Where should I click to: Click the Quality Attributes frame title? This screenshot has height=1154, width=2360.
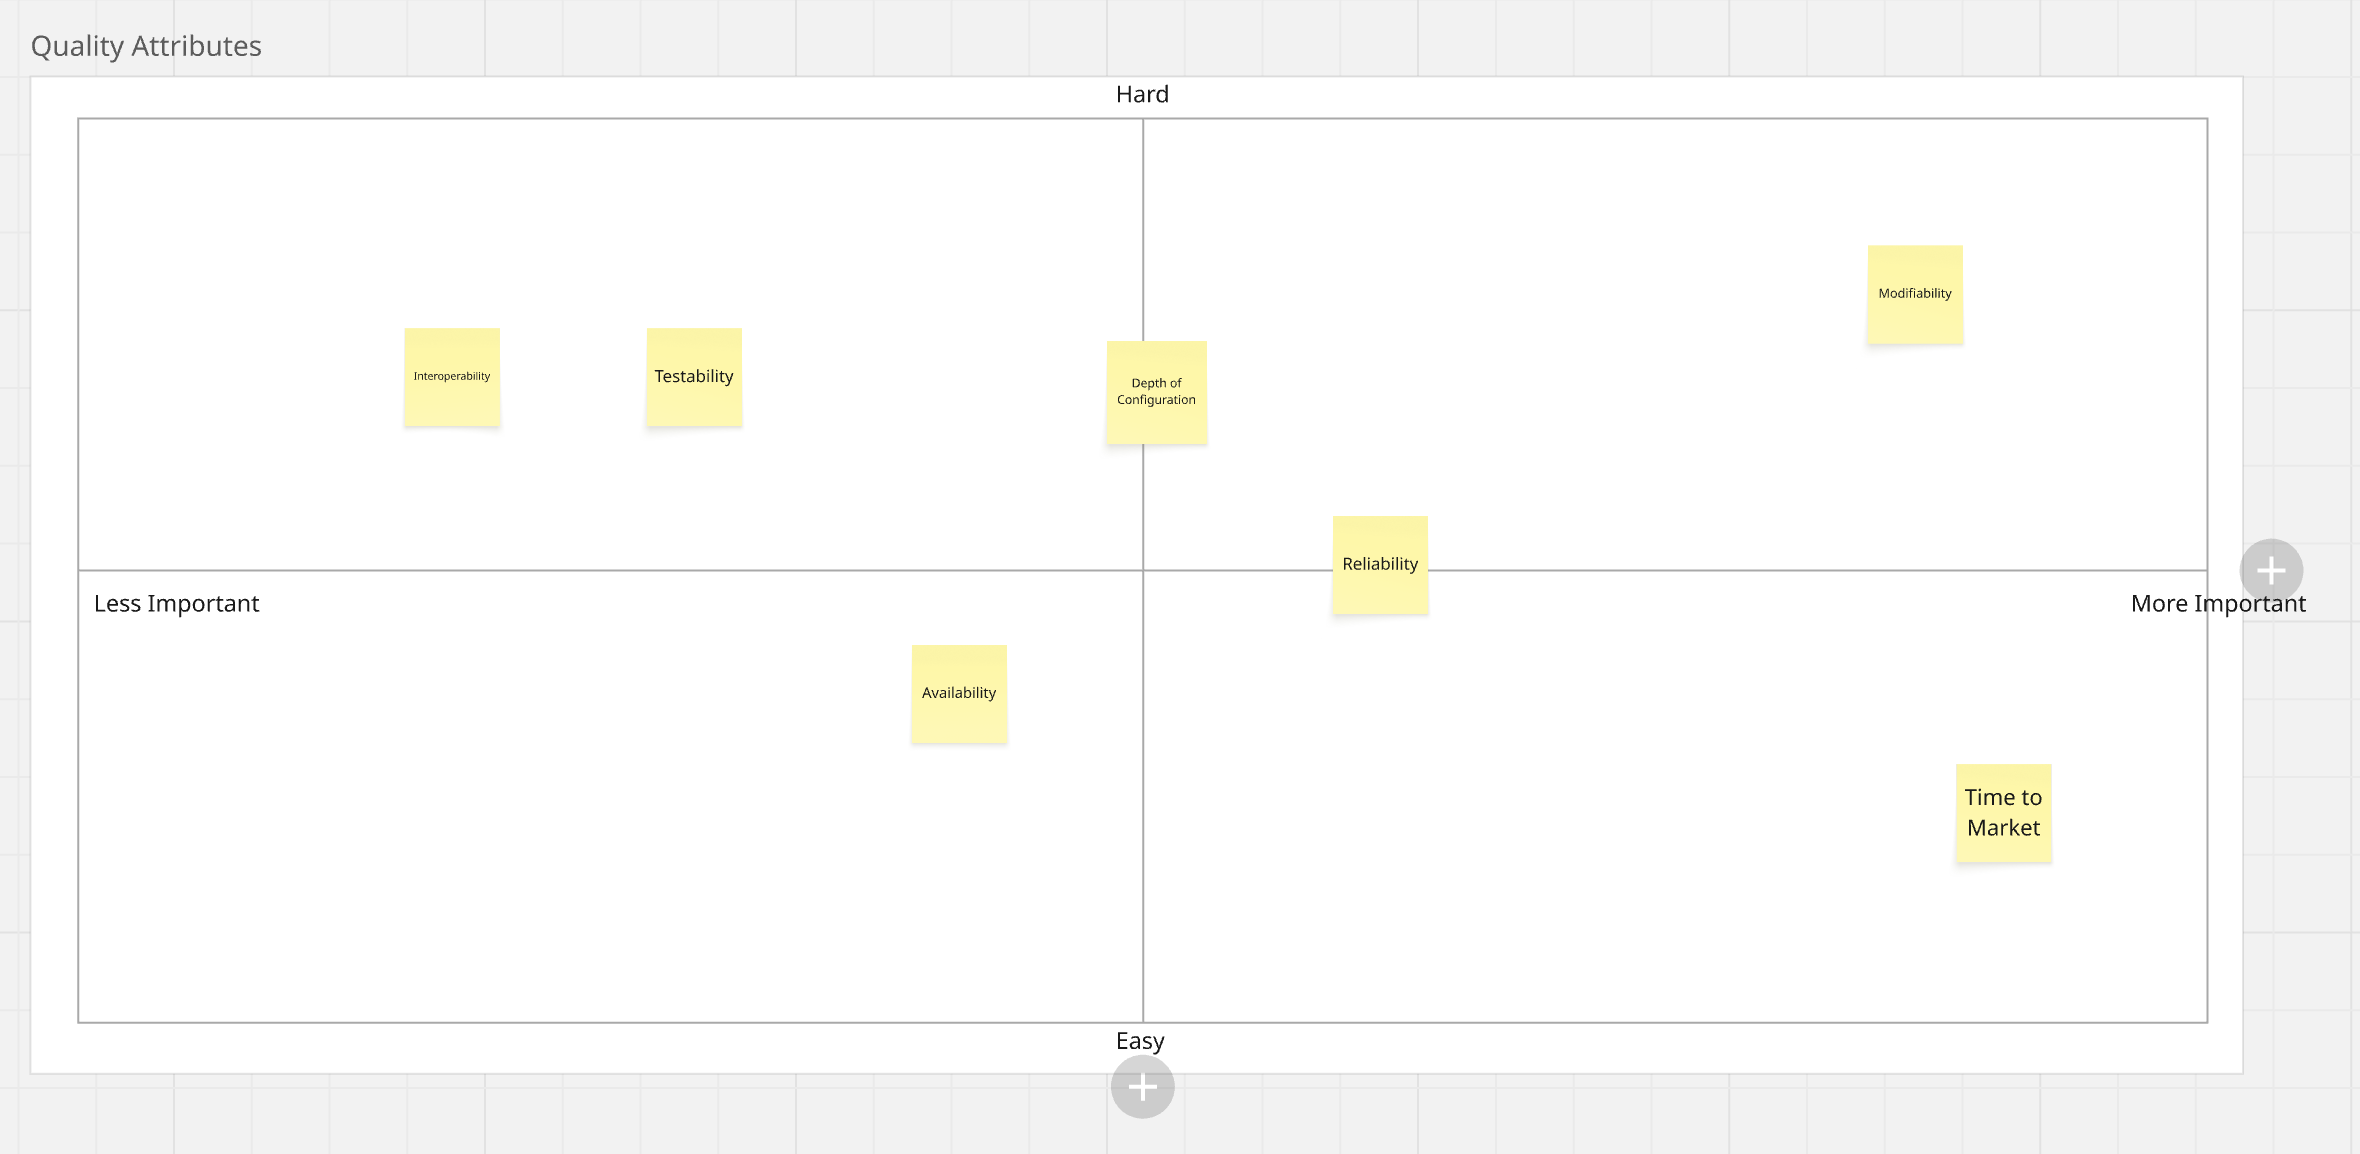pos(146,46)
